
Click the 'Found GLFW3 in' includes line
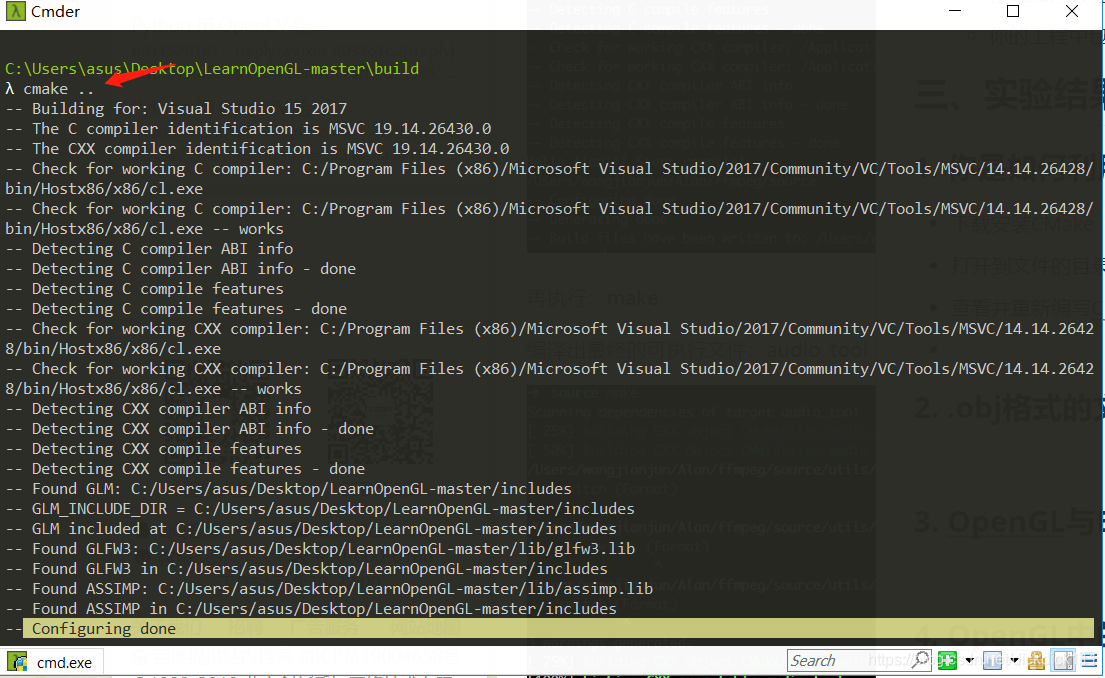pyautogui.click(x=307, y=569)
